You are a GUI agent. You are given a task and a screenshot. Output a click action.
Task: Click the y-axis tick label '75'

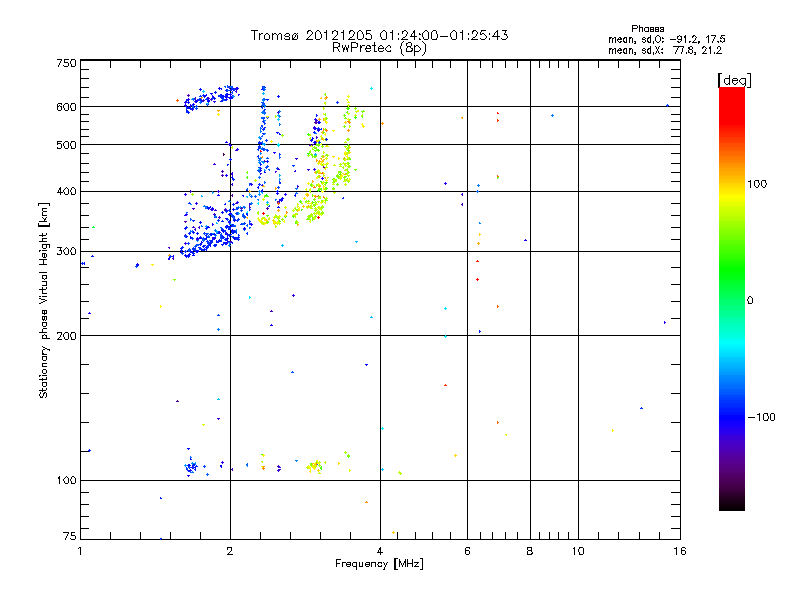pos(70,536)
